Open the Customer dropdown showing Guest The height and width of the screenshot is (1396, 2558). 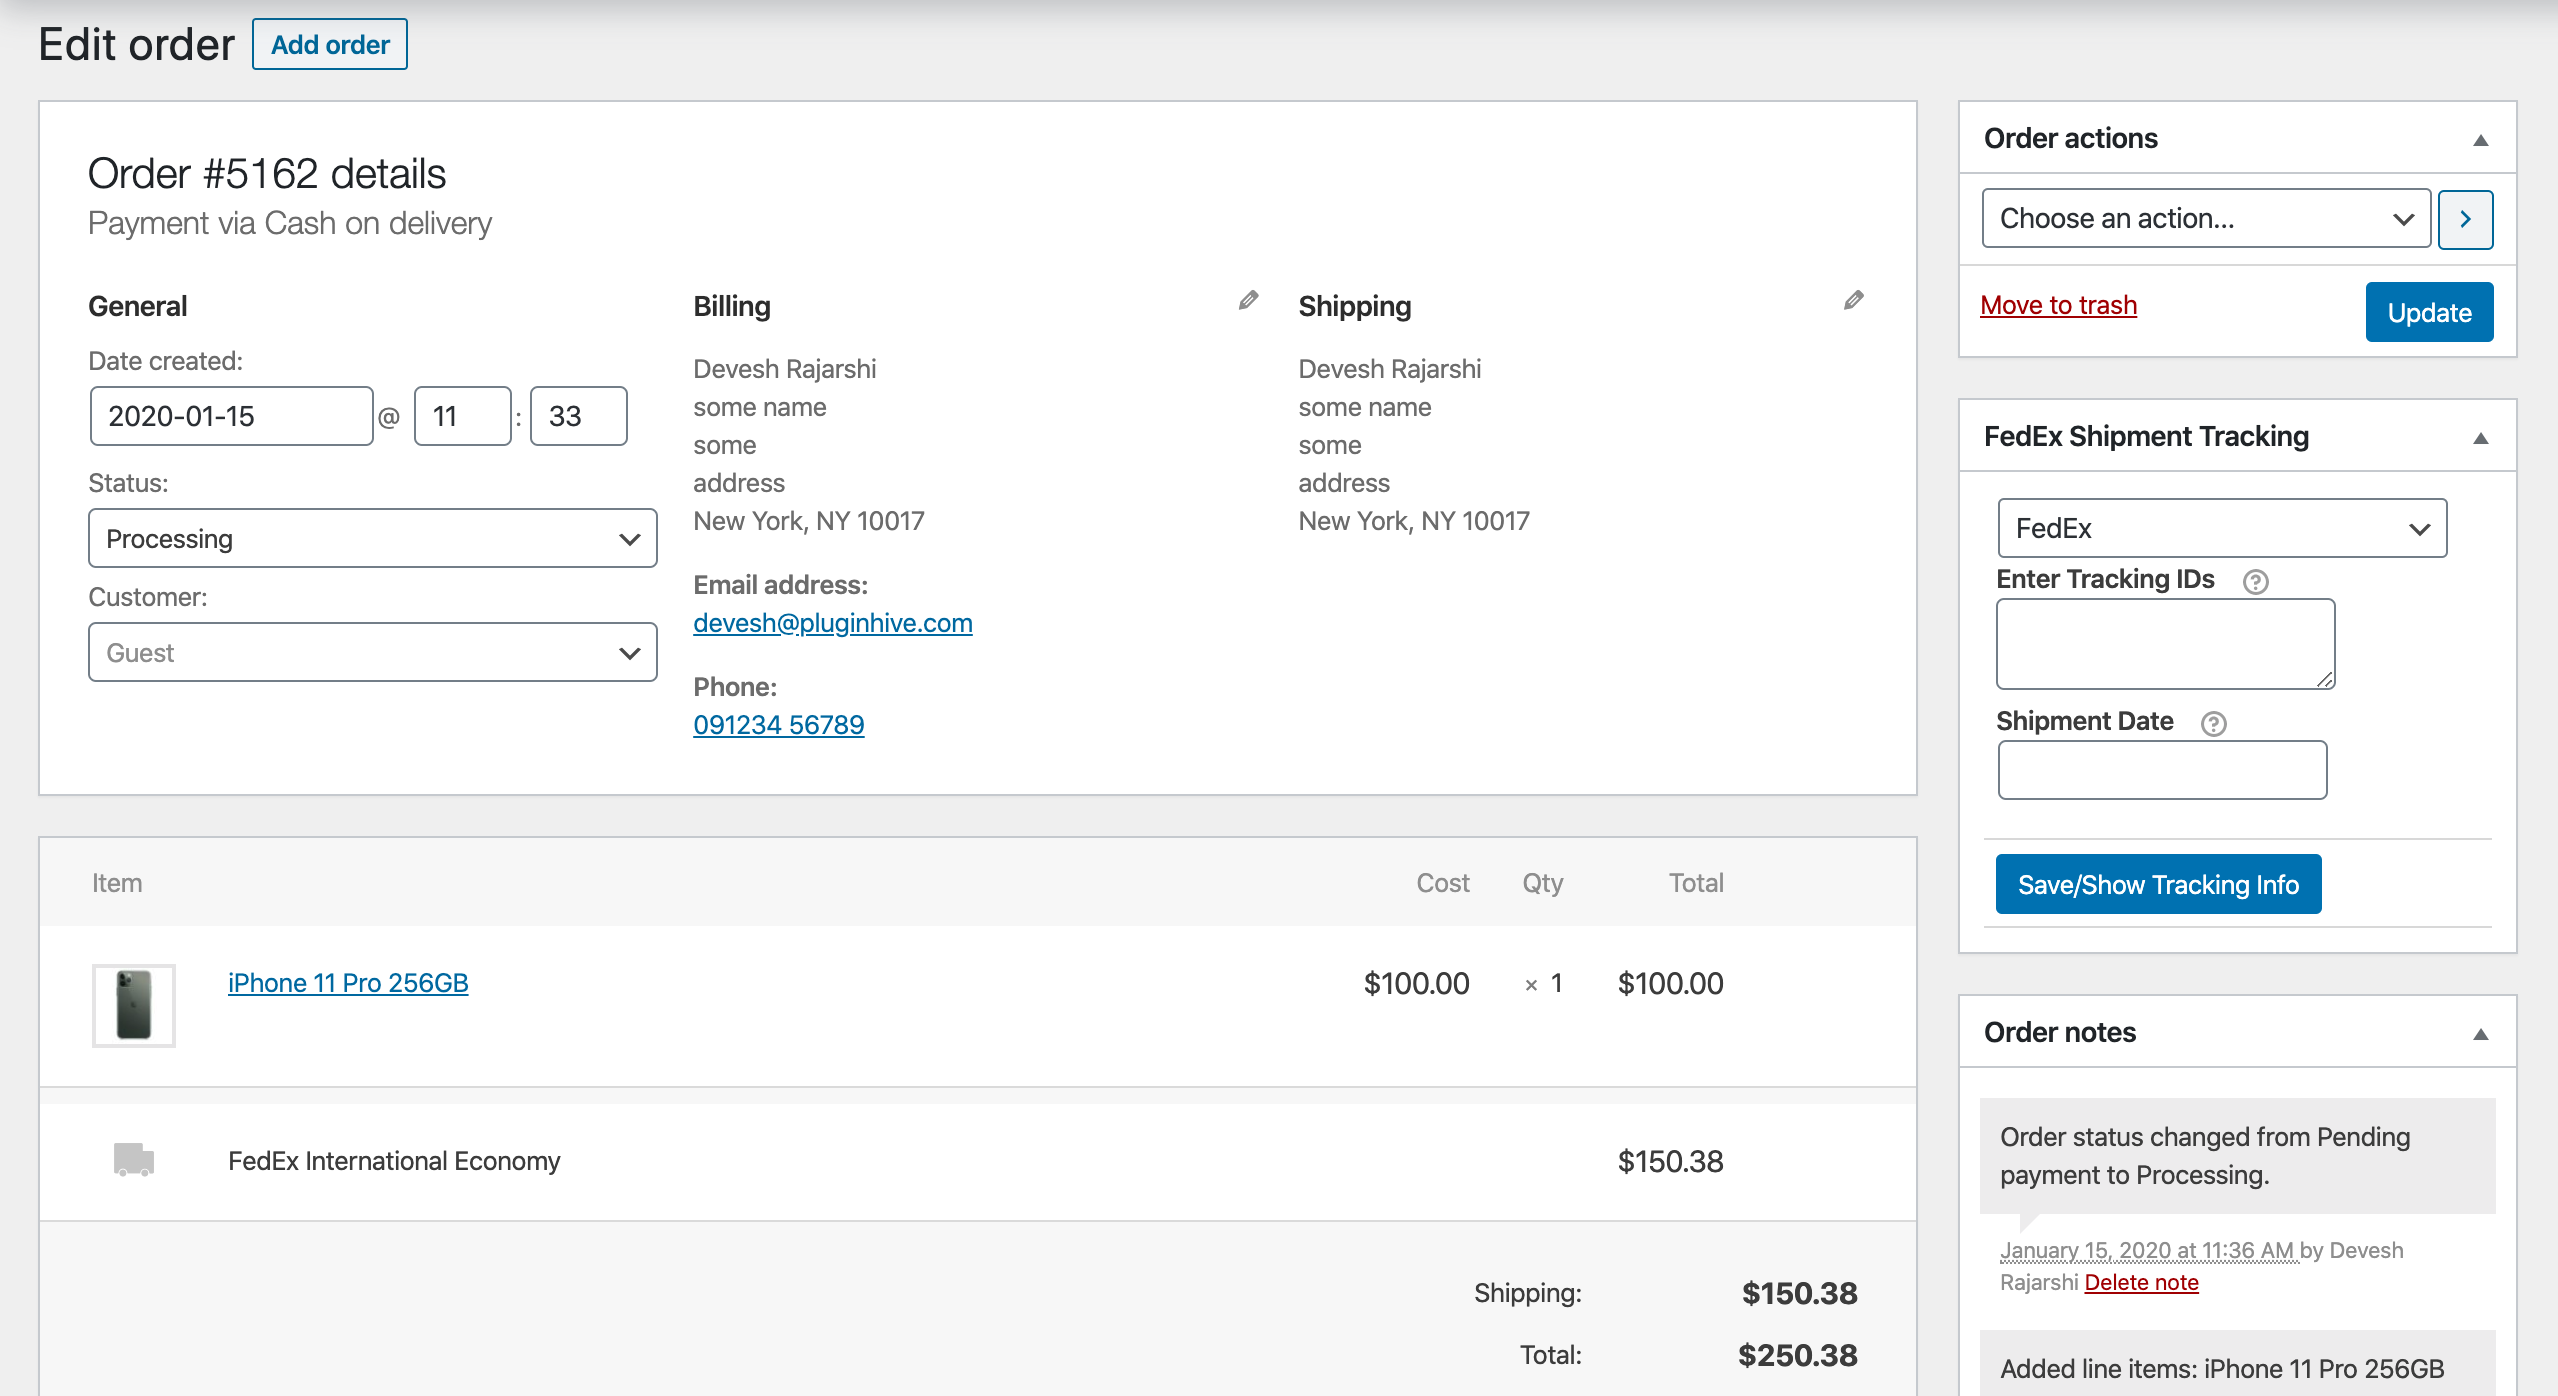372,653
